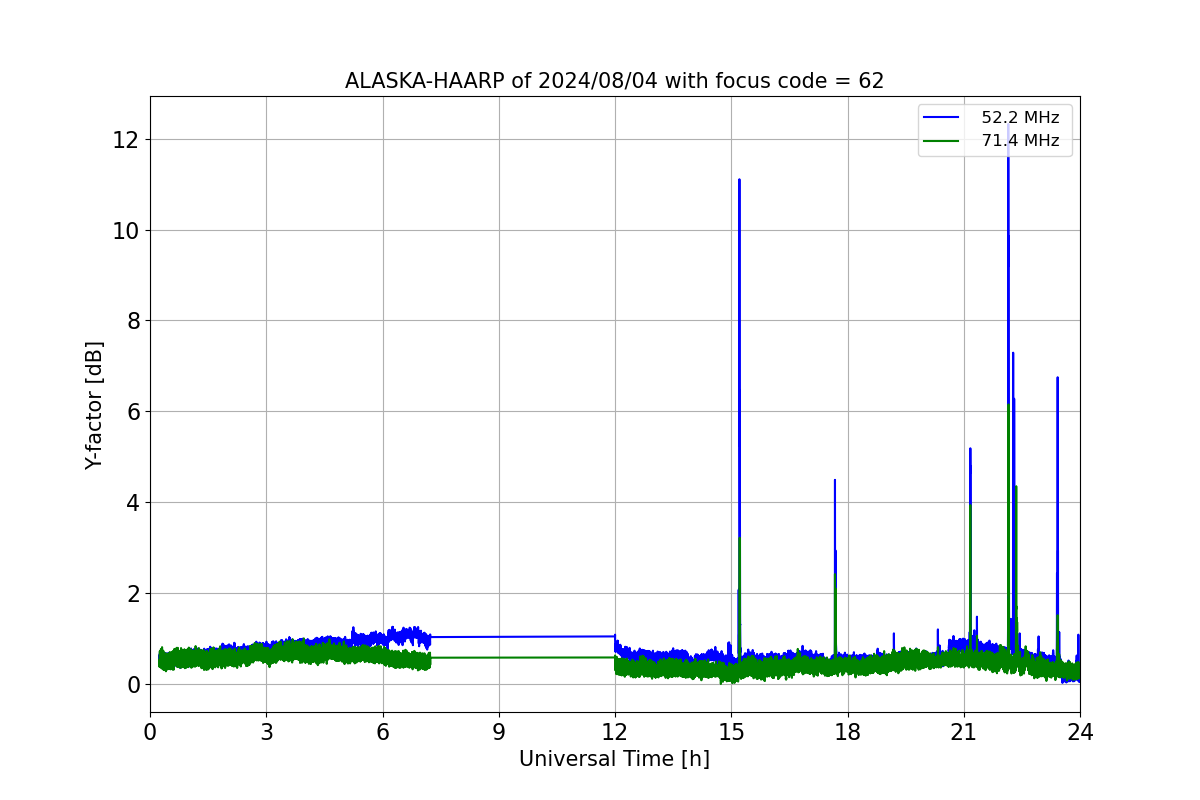The height and width of the screenshot is (800, 1200).
Task: Click x-axis tick label 21
Action: (x=964, y=732)
